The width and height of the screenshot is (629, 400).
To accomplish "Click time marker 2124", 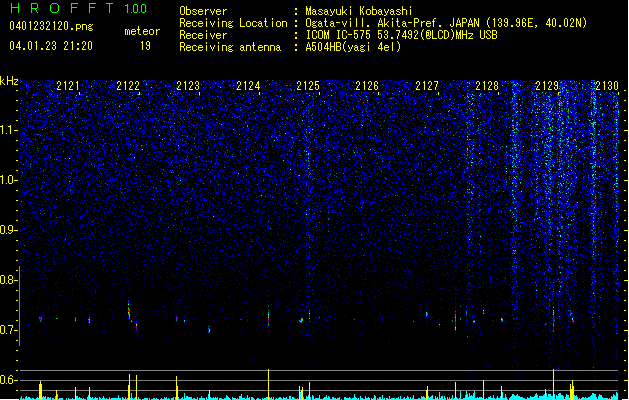I will point(248,86).
